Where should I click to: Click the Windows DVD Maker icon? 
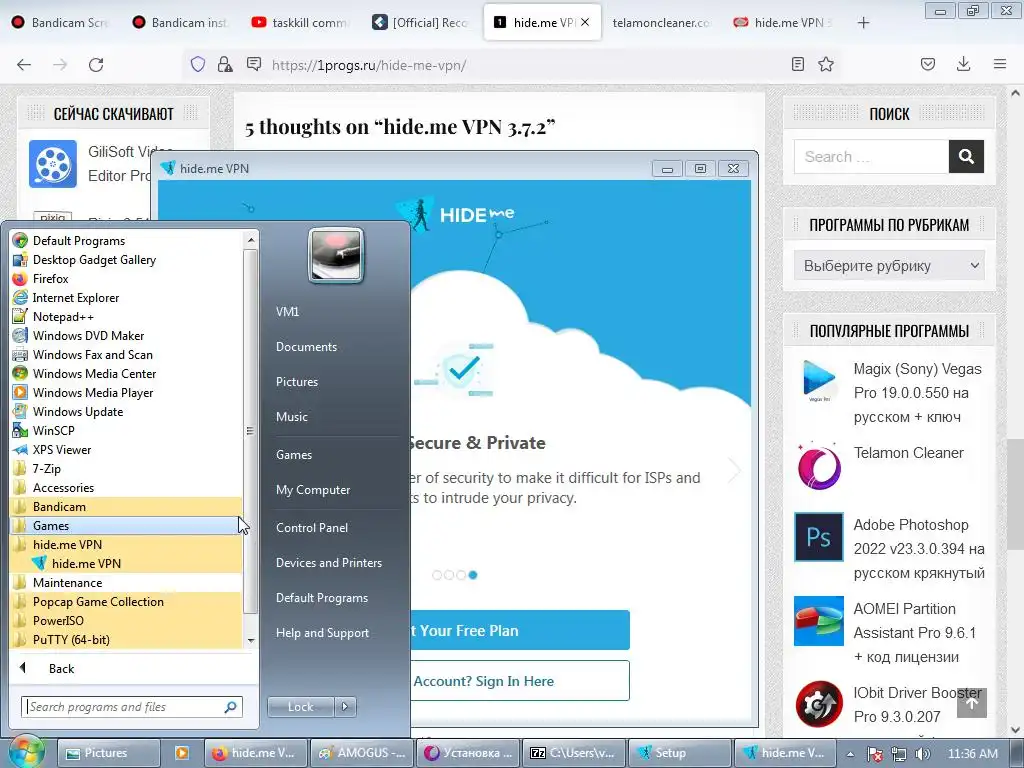(20, 336)
